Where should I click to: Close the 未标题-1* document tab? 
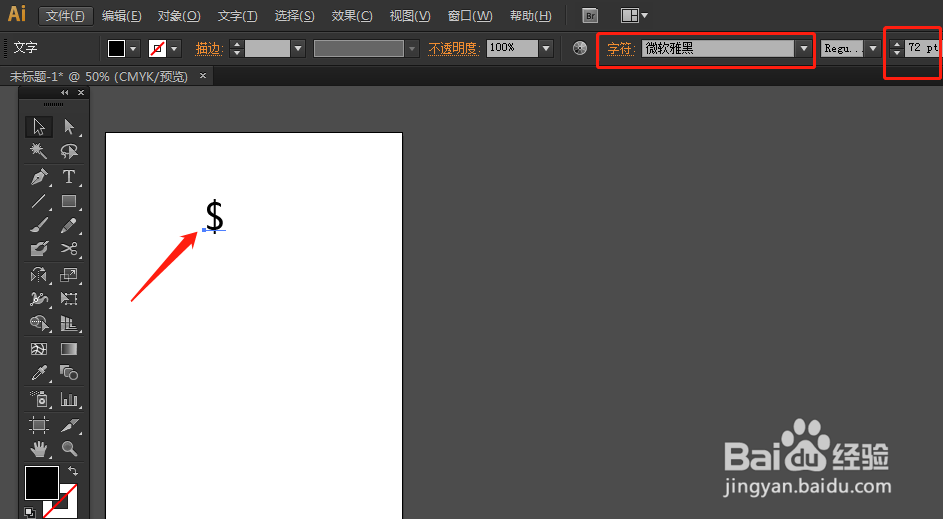[203, 76]
